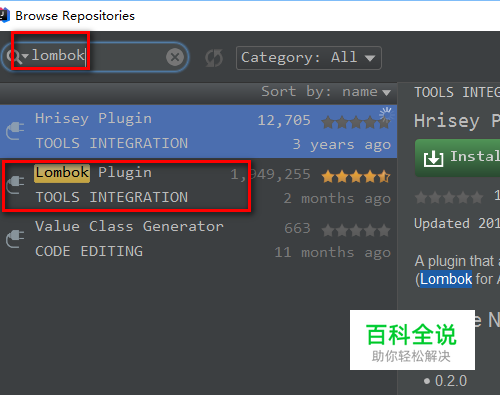
Task: Click the '3 years ago' update text
Action: (x=342, y=145)
